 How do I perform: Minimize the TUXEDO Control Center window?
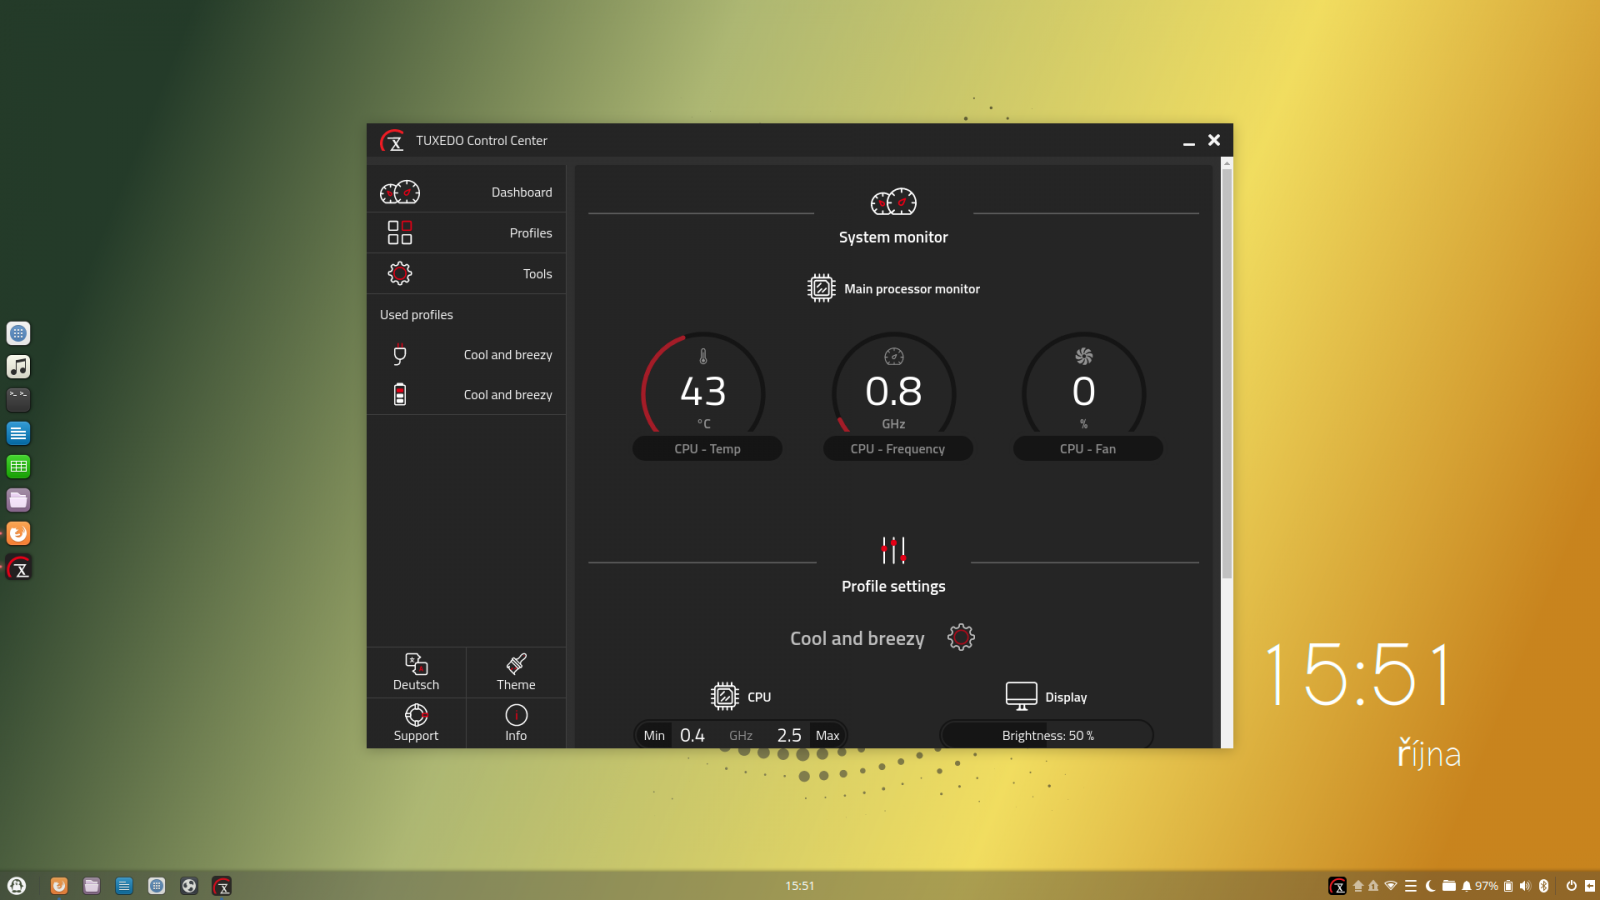[1189, 141]
